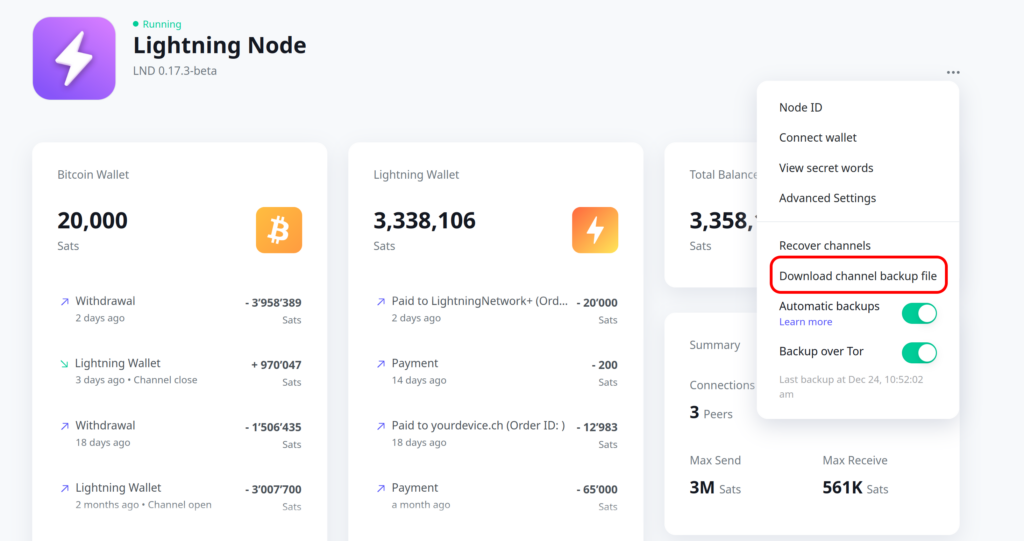Open Advanced Settings from menu
1024x541 pixels.
(827, 198)
